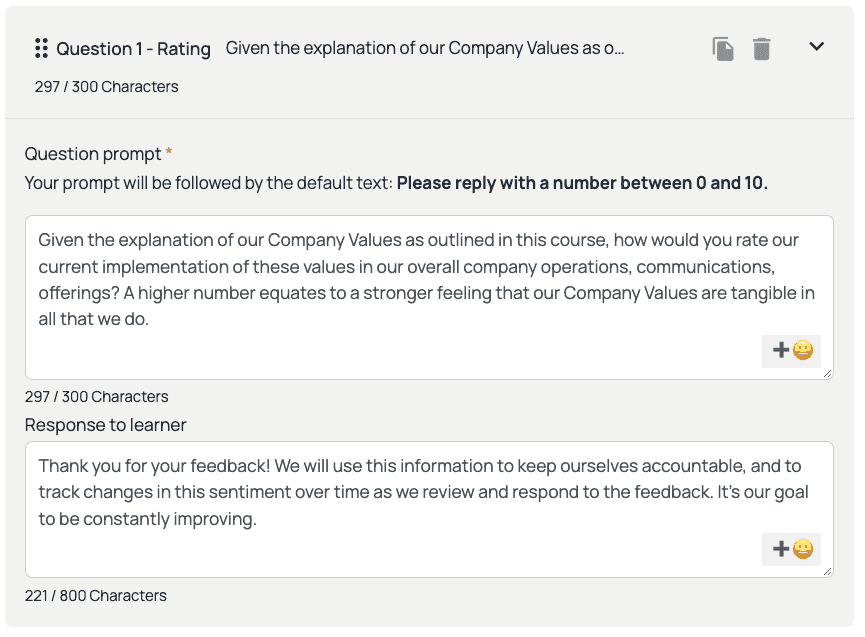
Task: Click the Response to learner resize handle
Action: click(827, 572)
